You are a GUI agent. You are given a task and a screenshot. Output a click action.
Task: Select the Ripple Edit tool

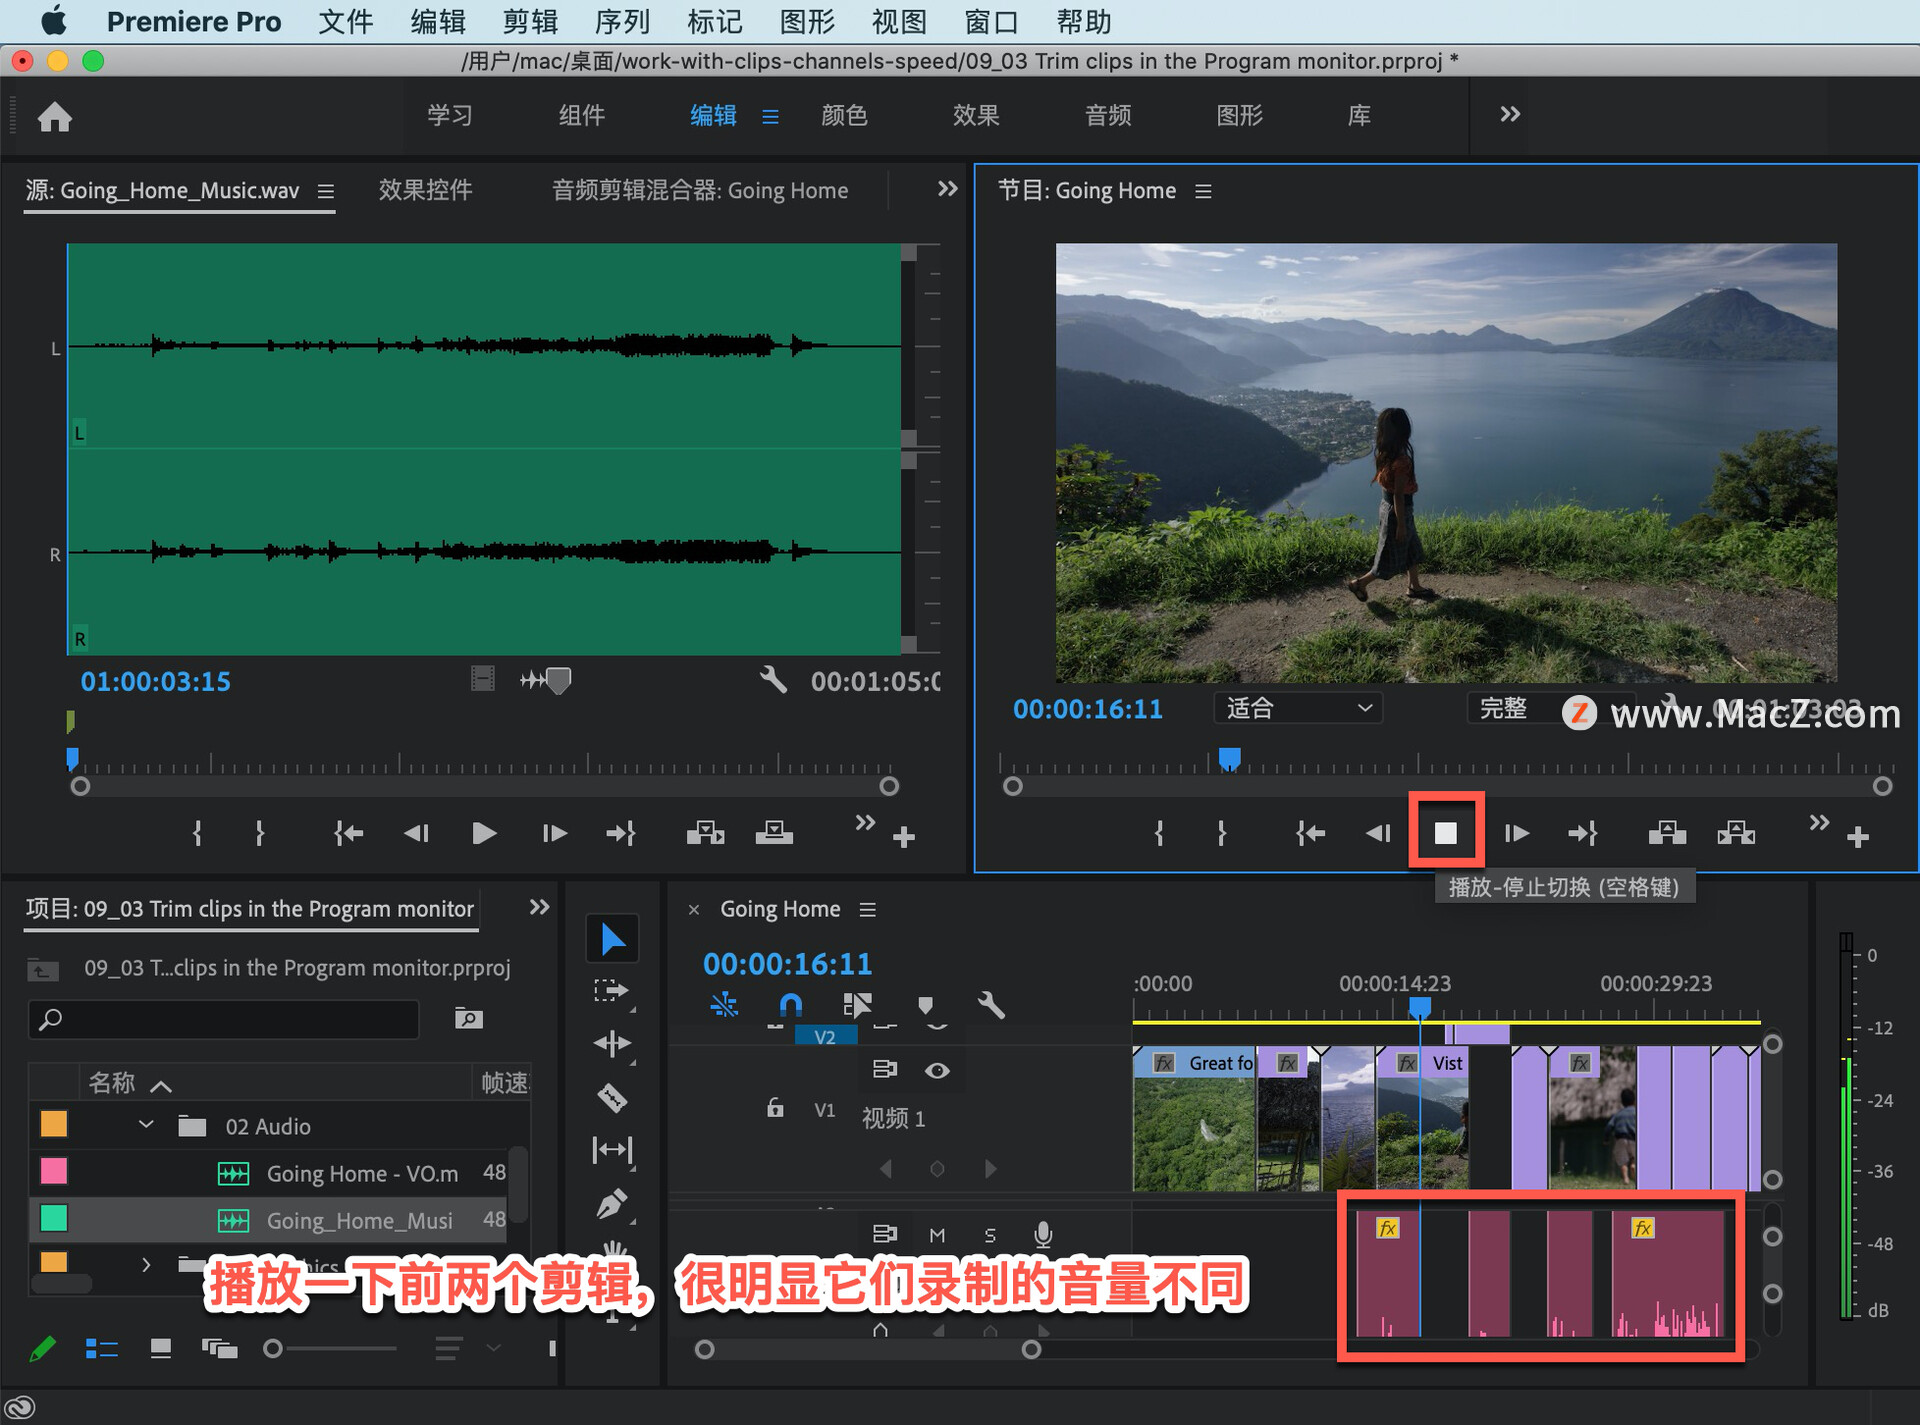(612, 1044)
